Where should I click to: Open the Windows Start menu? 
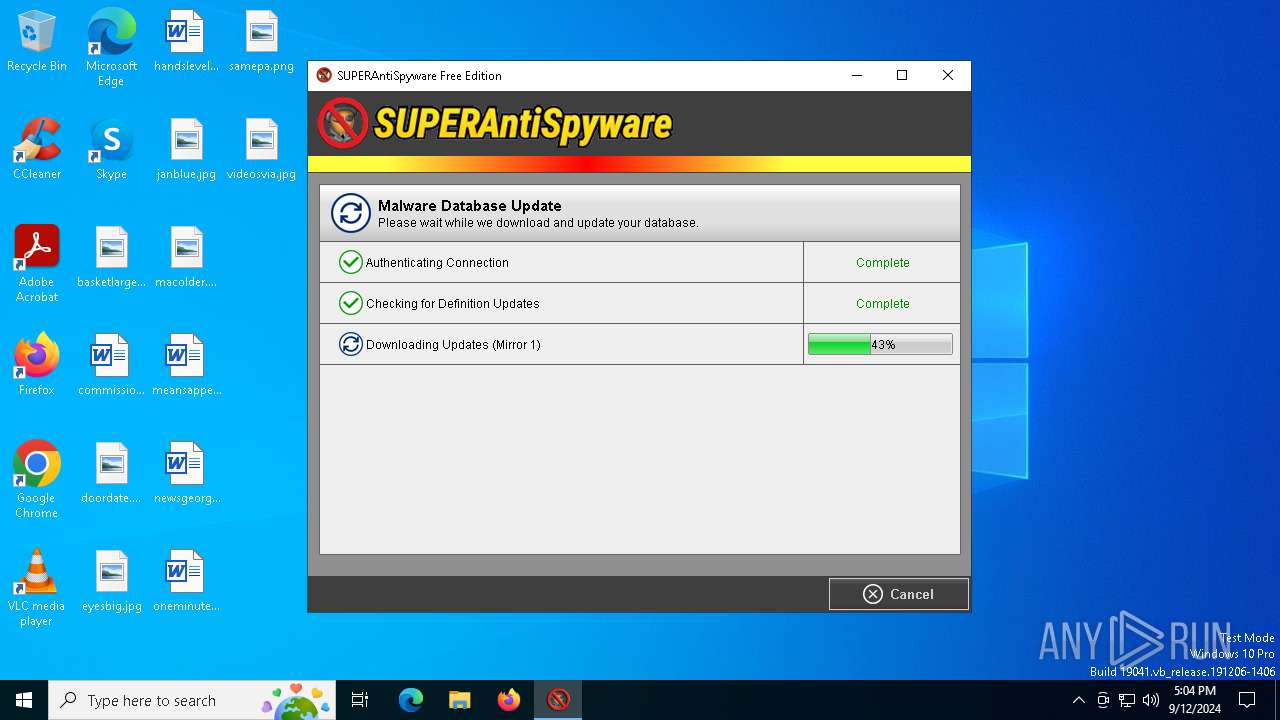(x=24, y=700)
